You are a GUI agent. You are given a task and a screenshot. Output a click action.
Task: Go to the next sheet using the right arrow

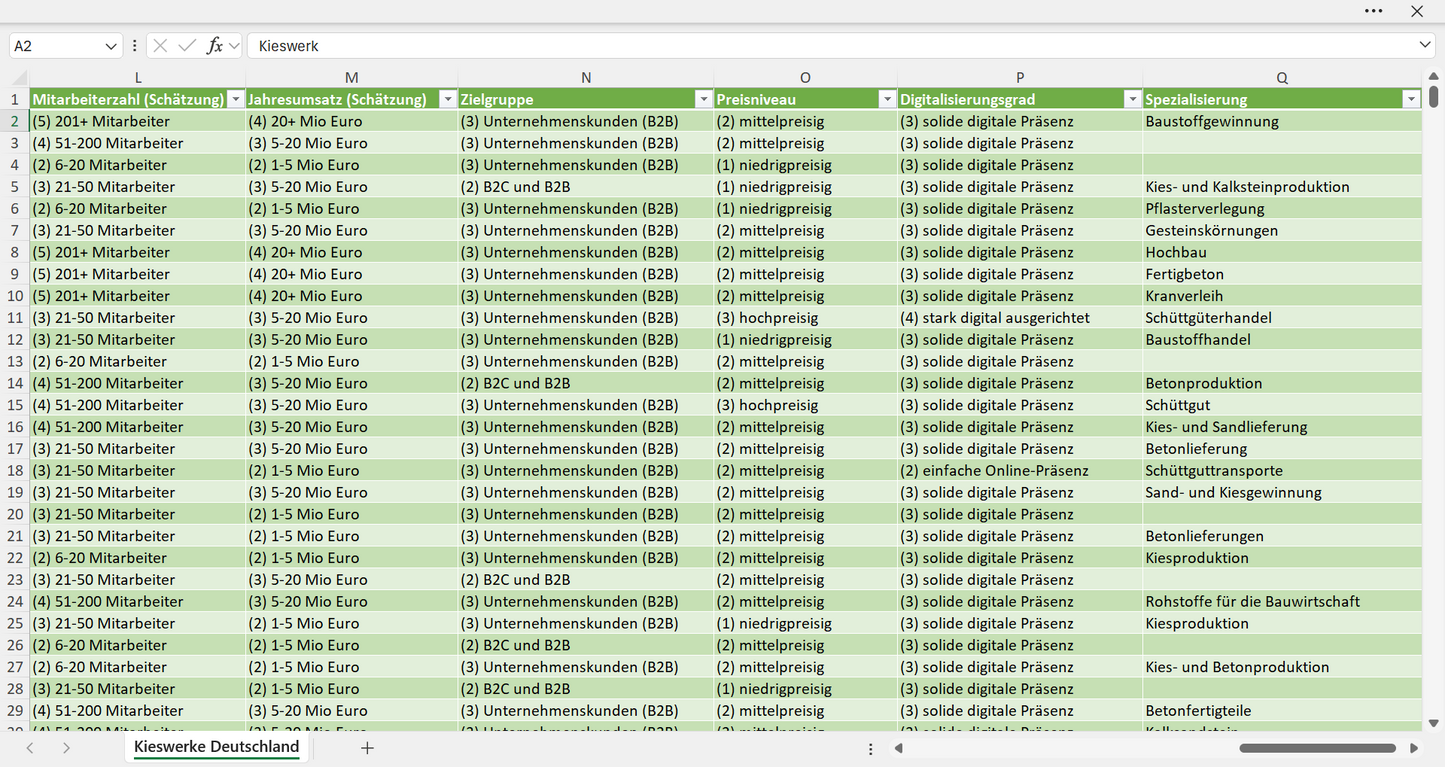[66, 748]
